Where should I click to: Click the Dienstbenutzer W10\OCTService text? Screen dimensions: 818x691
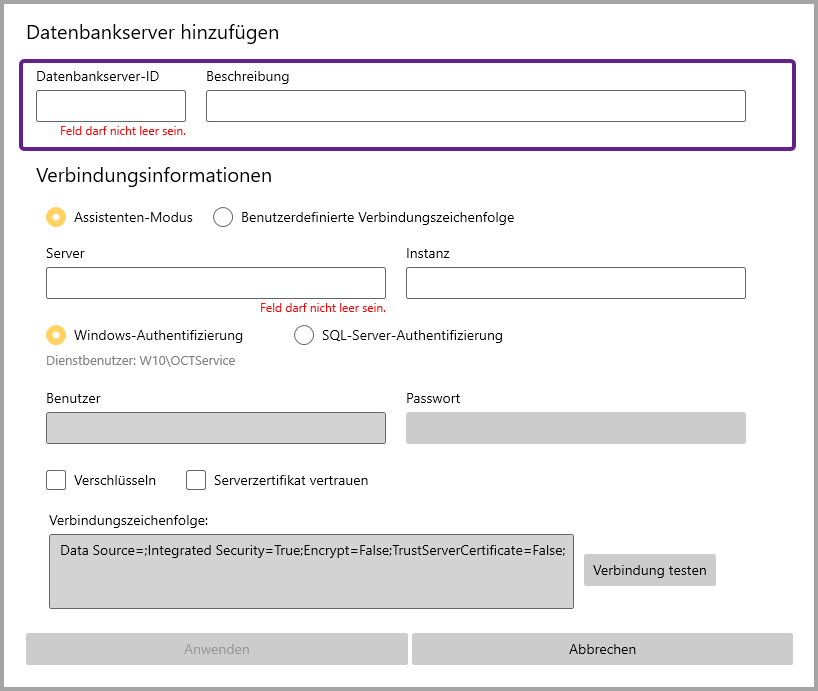(141, 360)
